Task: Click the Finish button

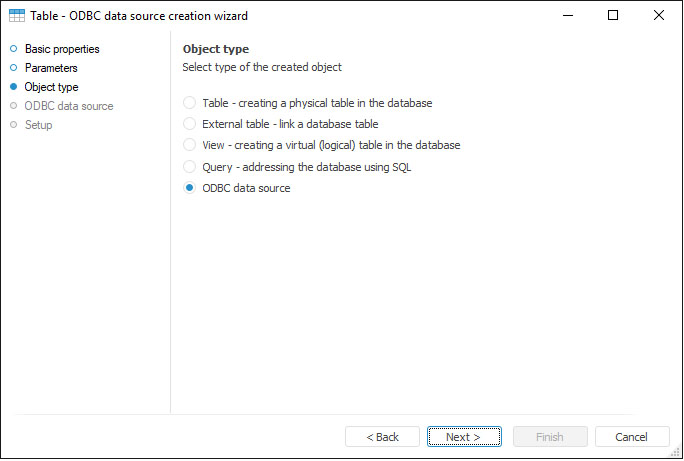Action: 550,437
